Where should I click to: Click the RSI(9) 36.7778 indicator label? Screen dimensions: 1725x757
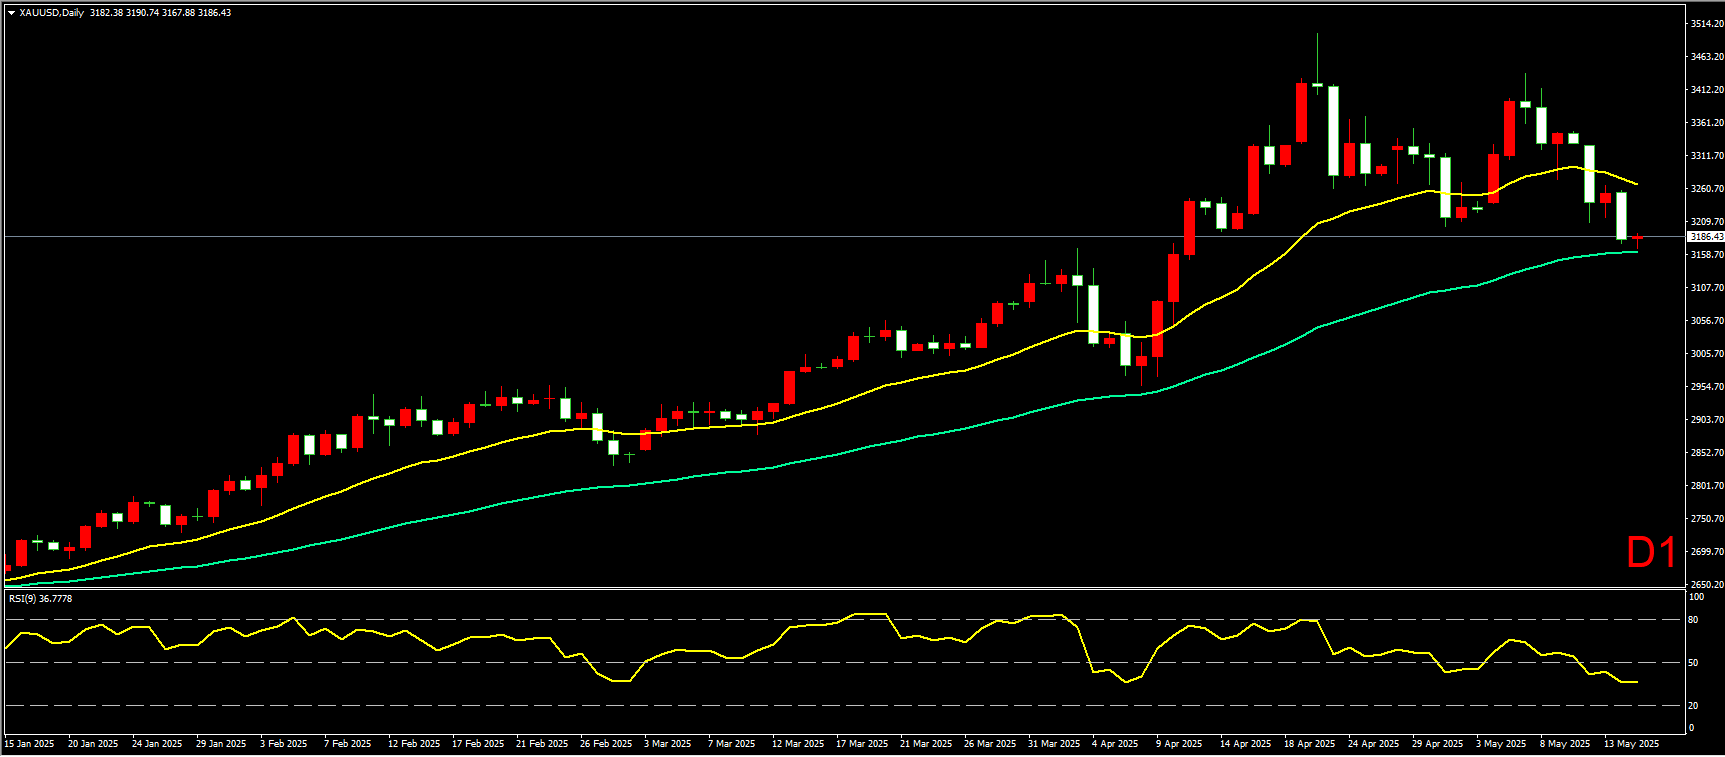(41, 598)
